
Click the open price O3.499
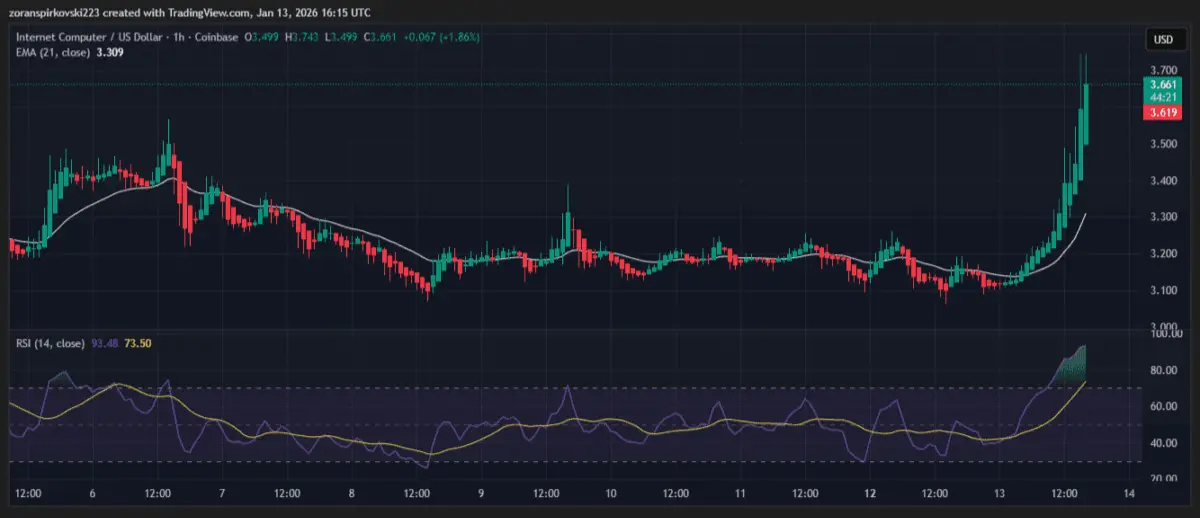pos(262,38)
